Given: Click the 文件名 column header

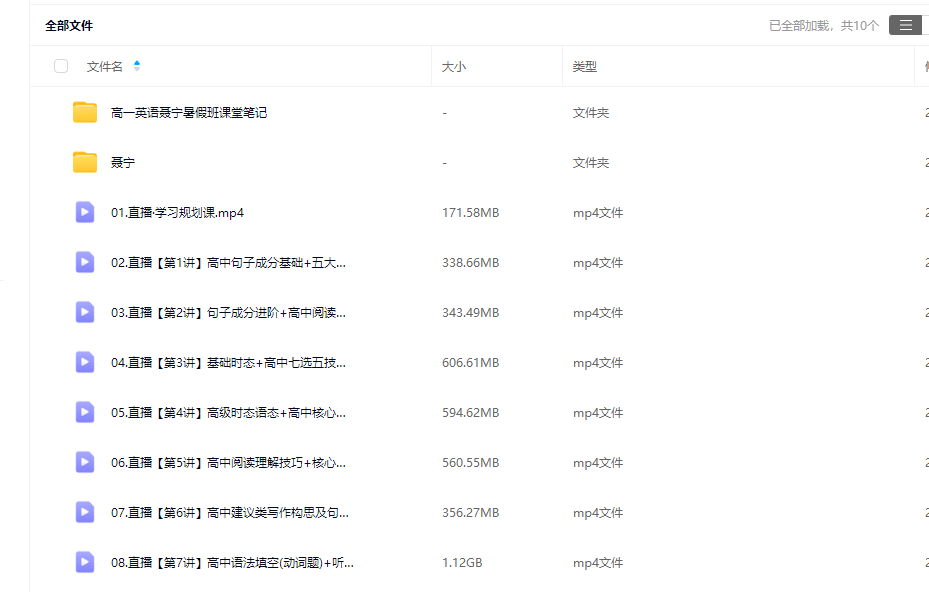Looking at the screenshot, I should pos(105,67).
